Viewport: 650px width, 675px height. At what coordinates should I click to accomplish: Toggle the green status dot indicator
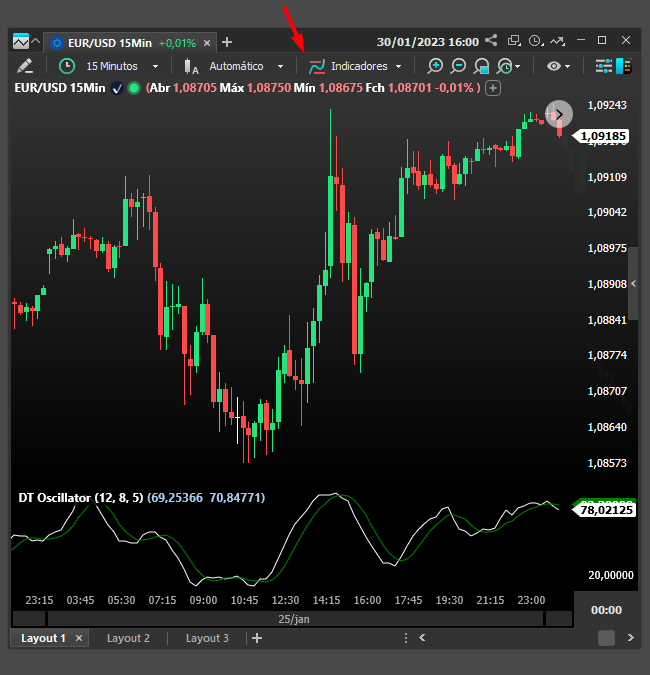click(x=134, y=88)
